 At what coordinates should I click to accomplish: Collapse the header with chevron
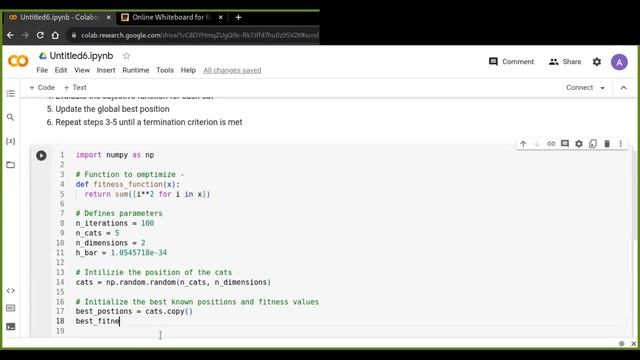tap(624, 88)
